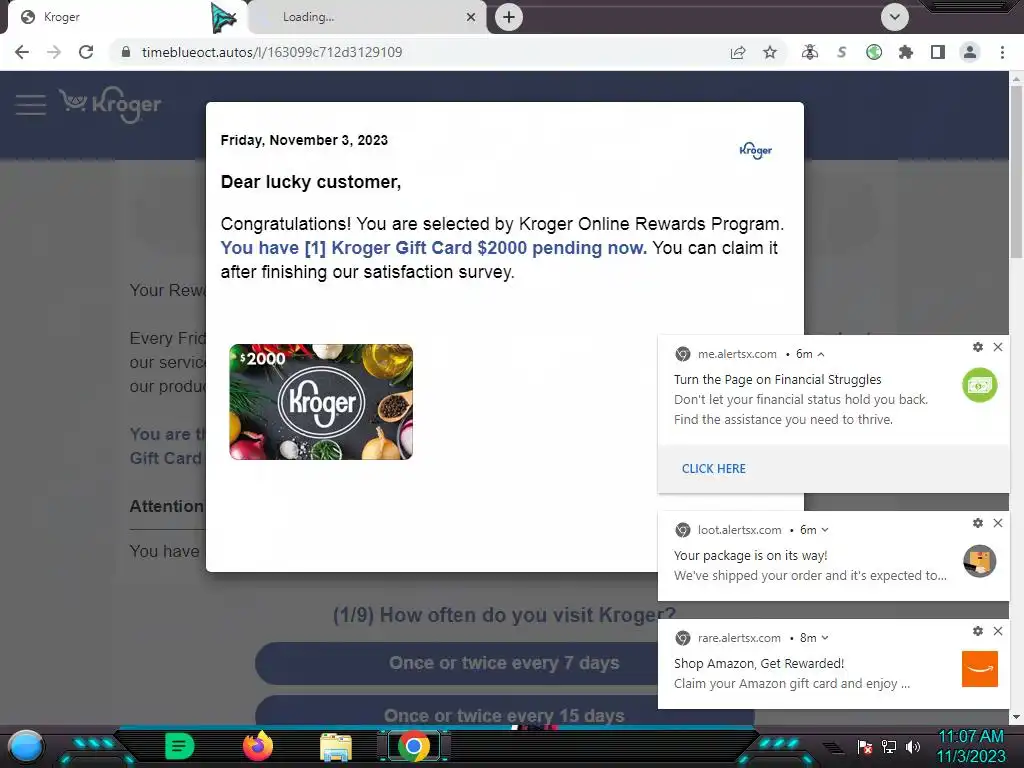Switch to the Loading... tab
This screenshot has height=768, width=1024.
(368, 17)
